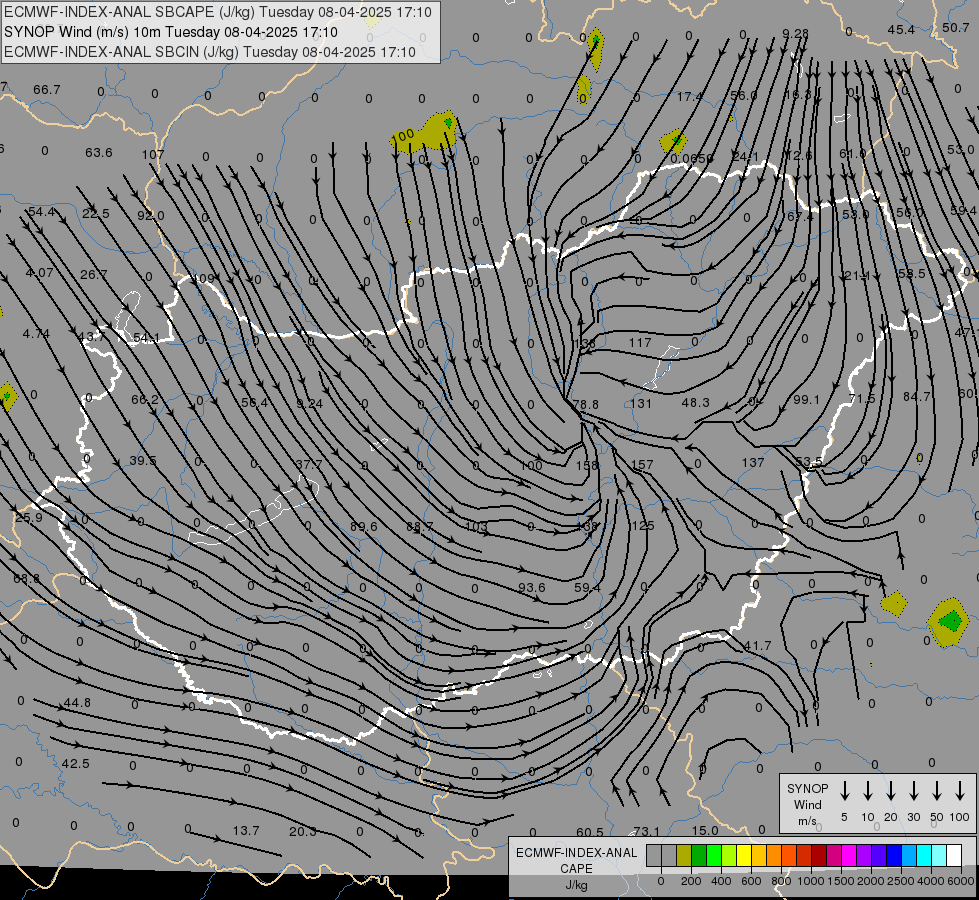
Task: Click the CAPE value 117
Action: [640, 342]
